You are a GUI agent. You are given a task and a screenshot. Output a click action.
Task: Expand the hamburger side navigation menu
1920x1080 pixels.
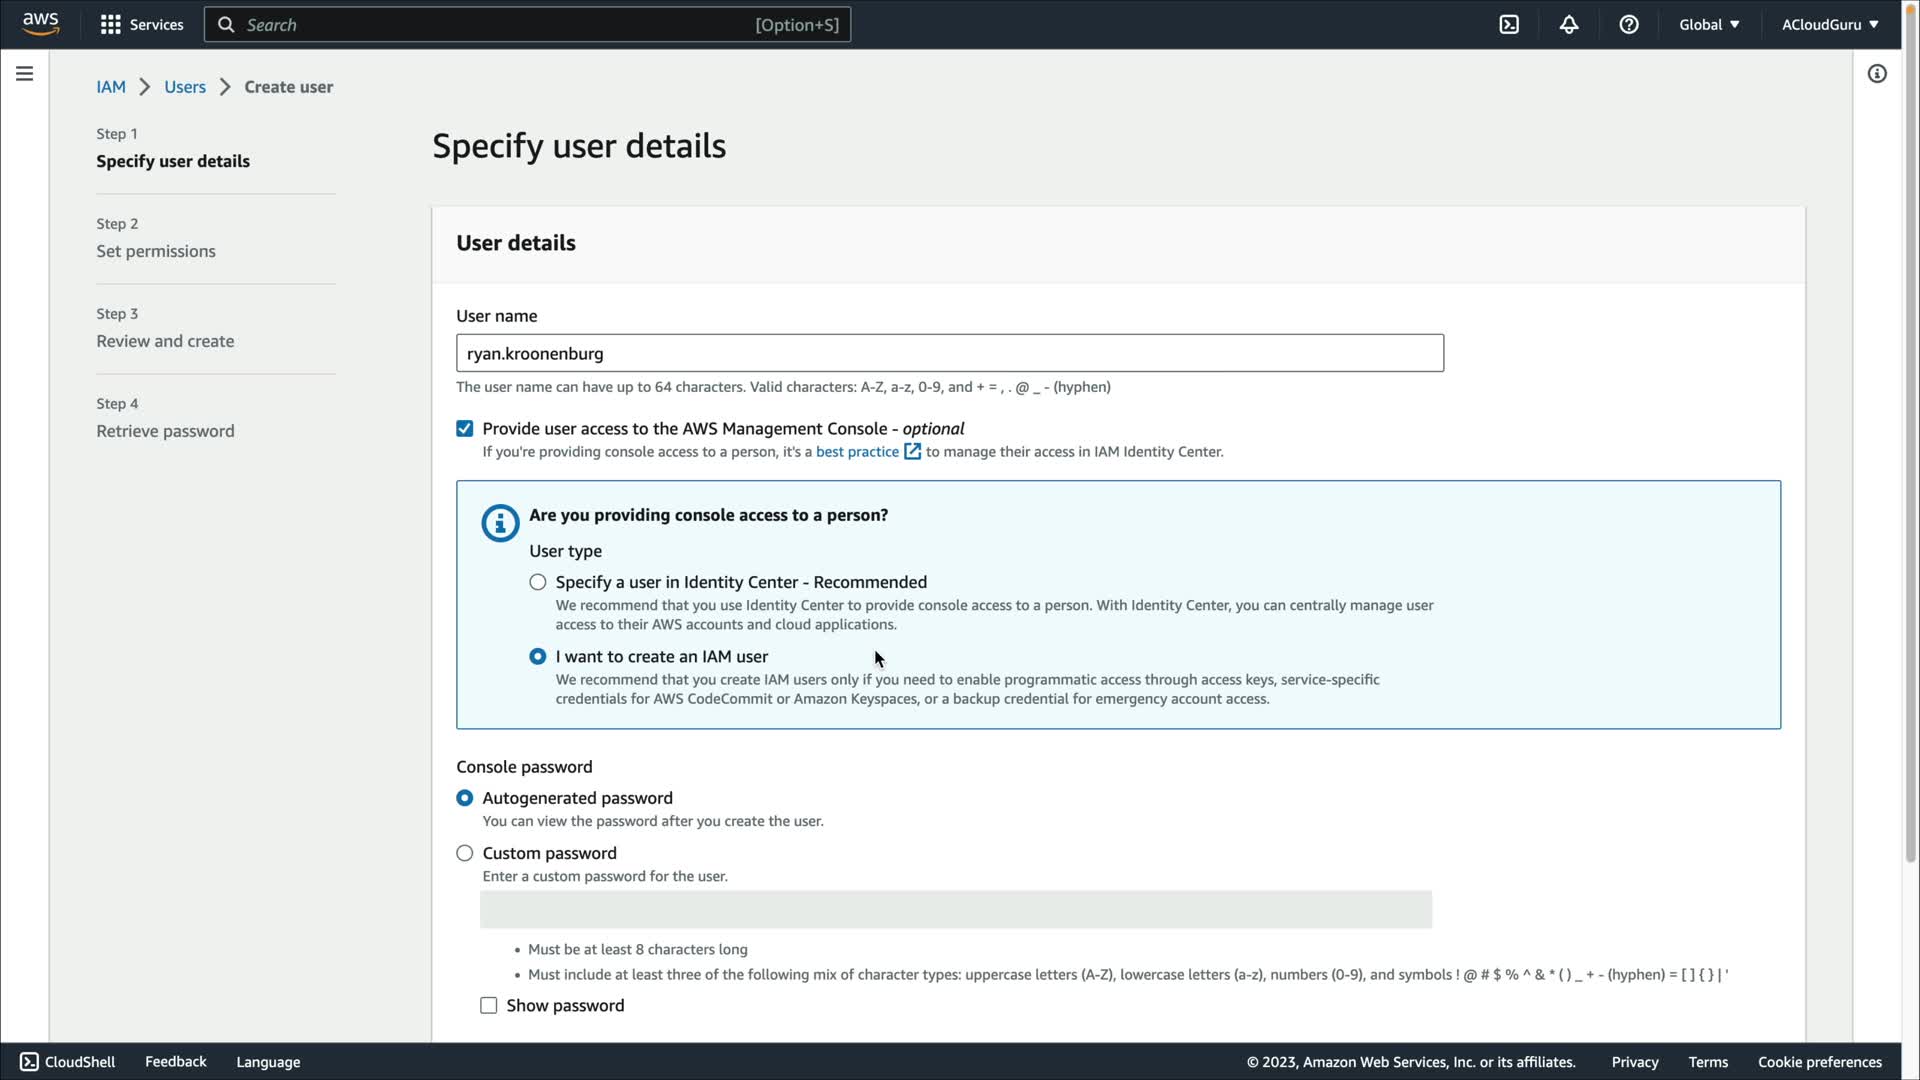tap(25, 74)
